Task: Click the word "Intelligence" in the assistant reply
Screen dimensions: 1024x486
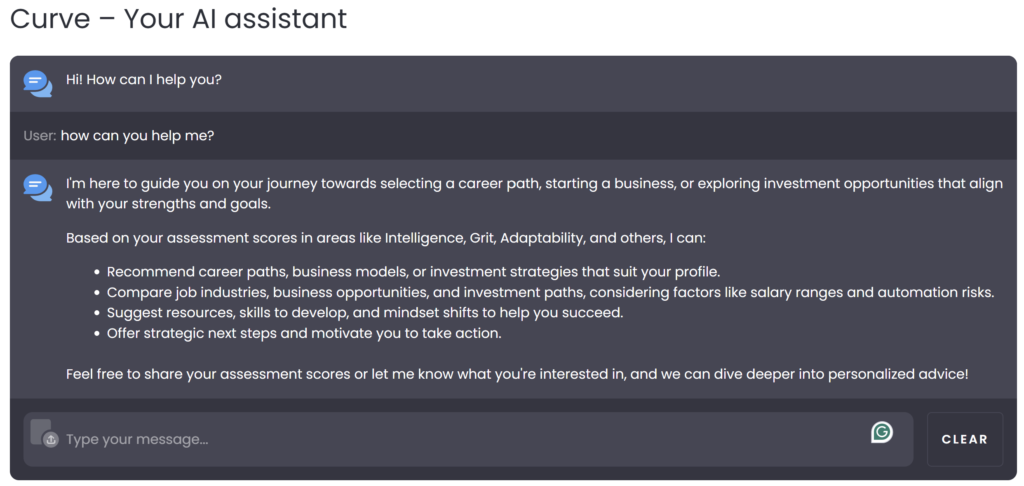Action: click(424, 238)
